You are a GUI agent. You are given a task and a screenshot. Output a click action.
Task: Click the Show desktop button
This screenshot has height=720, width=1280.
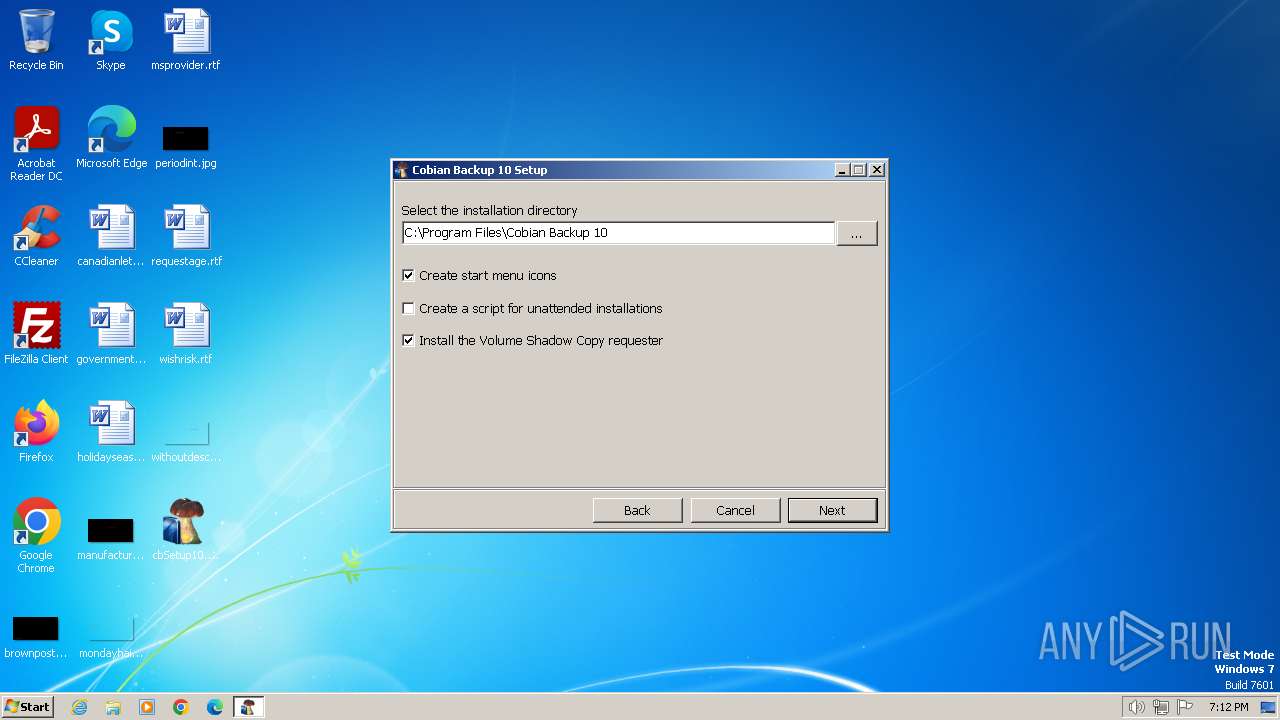(x=1268, y=707)
